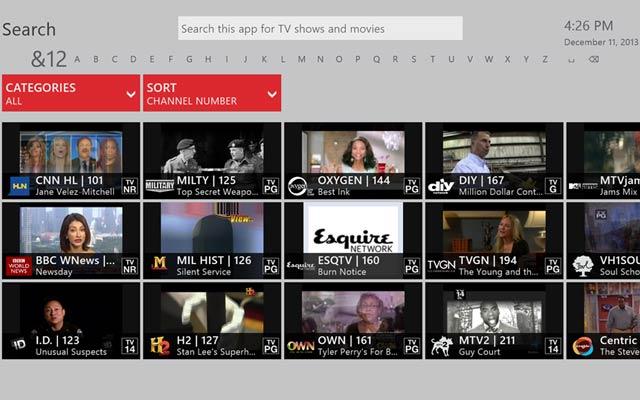Click the Investigation Discovery ID logo
The width and height of the screenshot is (640, 400).
[19, 345]
